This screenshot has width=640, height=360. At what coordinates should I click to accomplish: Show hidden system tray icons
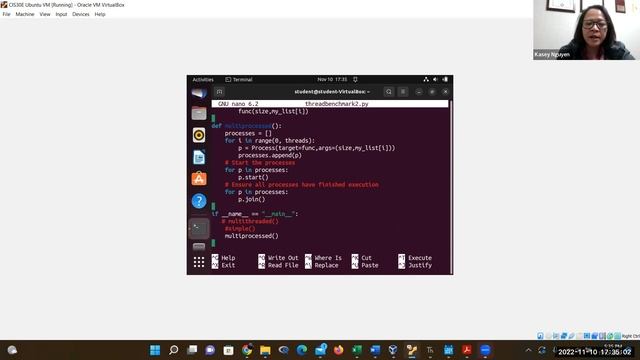click(x=529, y=350)
